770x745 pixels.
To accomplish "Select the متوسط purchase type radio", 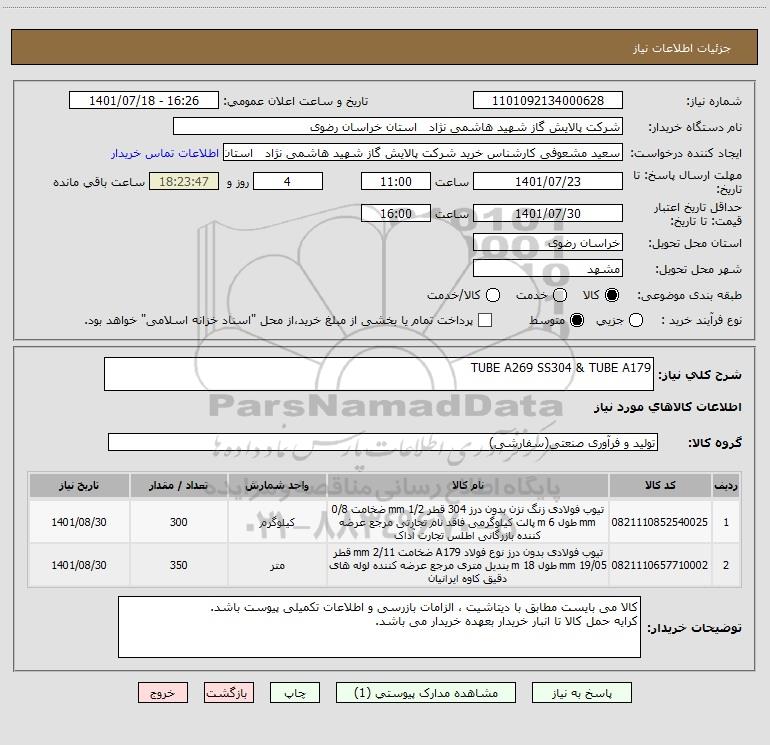I will [x=577, y=320].
